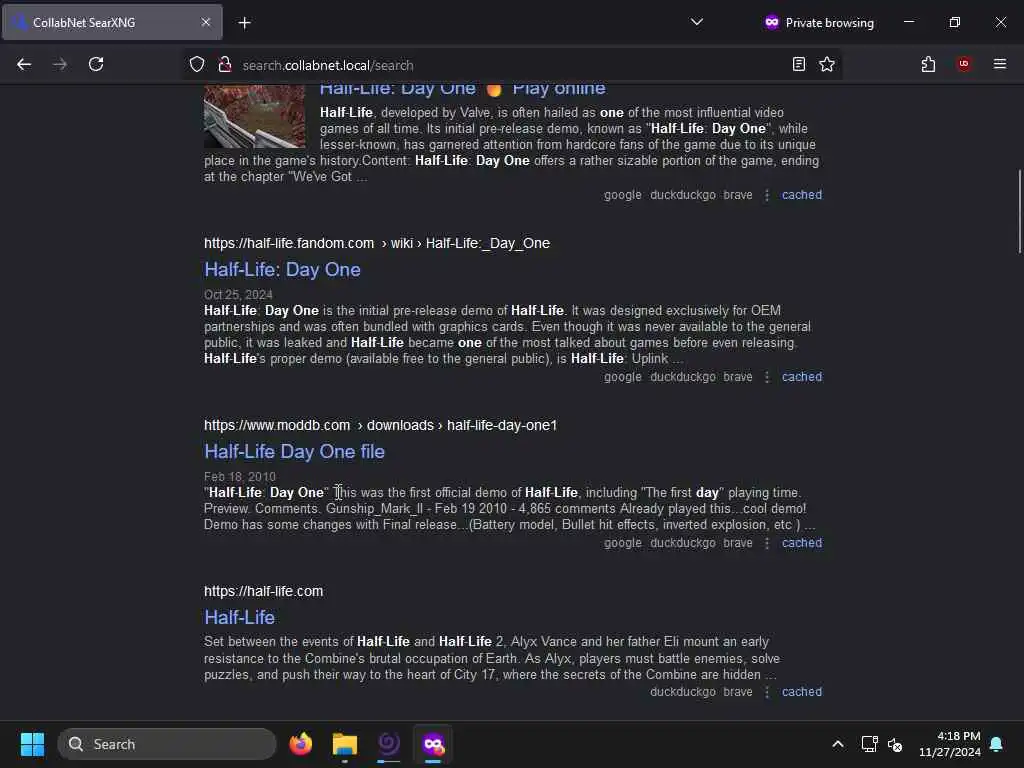Click google engine label under fandom result
The width and height of the screenshot is (1024, 768).
click(622, 377)
